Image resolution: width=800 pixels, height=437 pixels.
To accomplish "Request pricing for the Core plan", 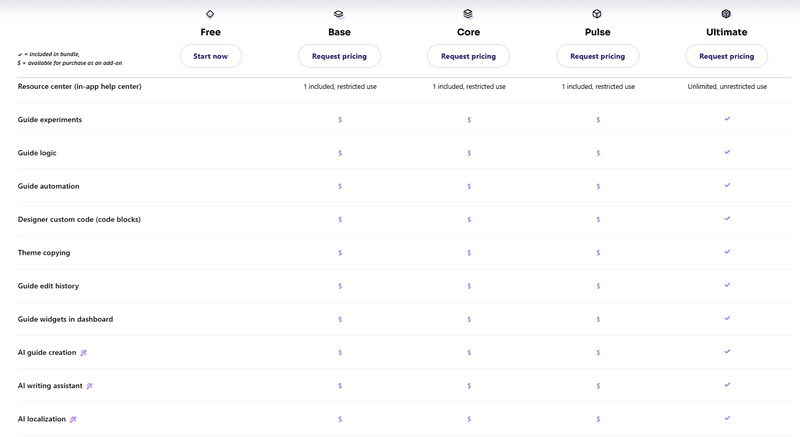I will [x=468, y=57].
